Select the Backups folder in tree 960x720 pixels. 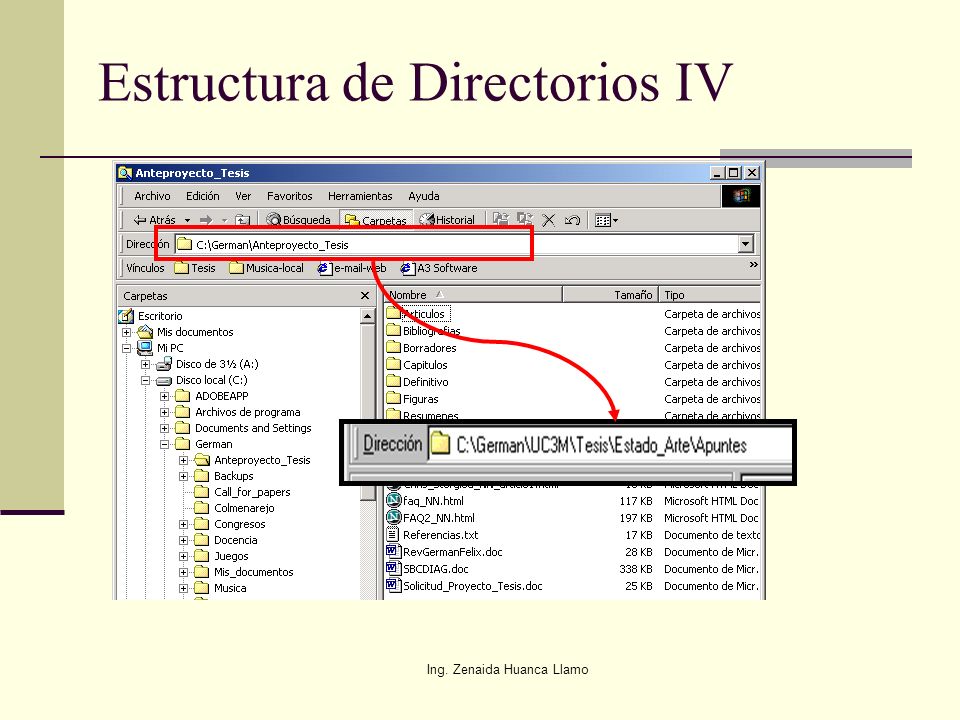pyautogui.click(x=233, y=476)
